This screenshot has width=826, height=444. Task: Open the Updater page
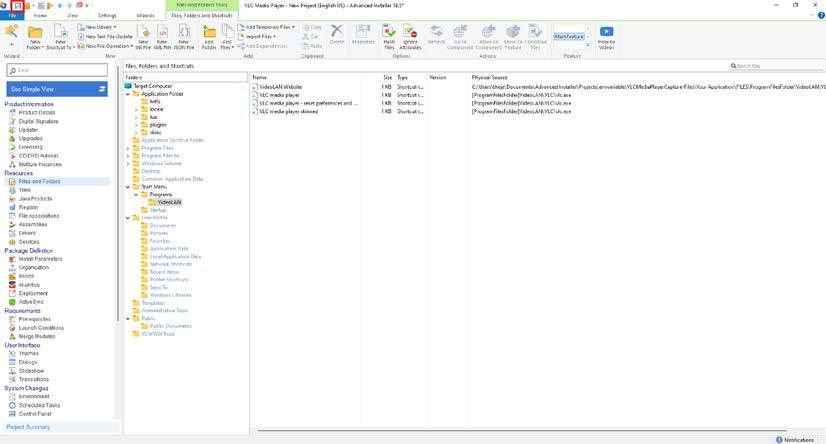[x=28, y=130]
